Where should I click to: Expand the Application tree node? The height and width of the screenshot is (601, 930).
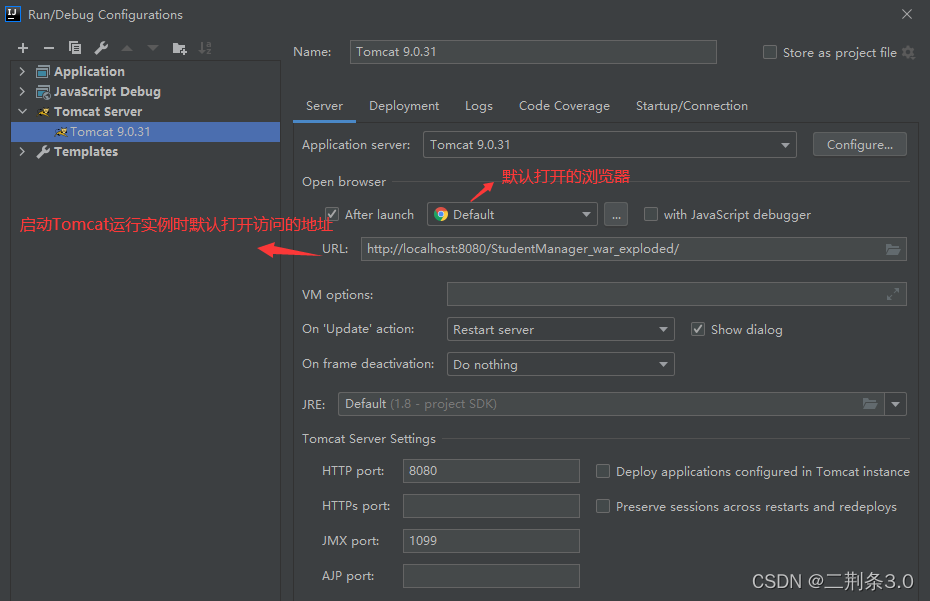click(23, 72)
